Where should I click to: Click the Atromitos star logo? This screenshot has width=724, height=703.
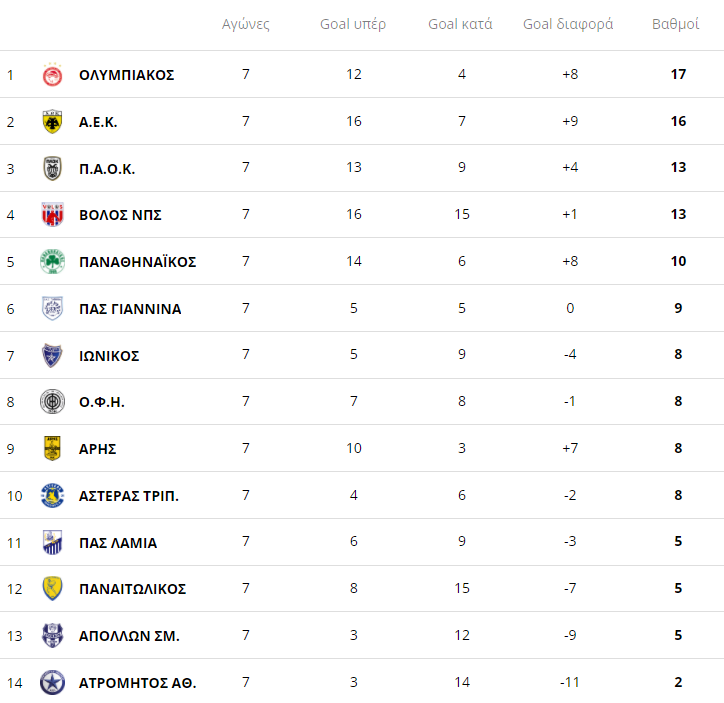tap(52, 683)
